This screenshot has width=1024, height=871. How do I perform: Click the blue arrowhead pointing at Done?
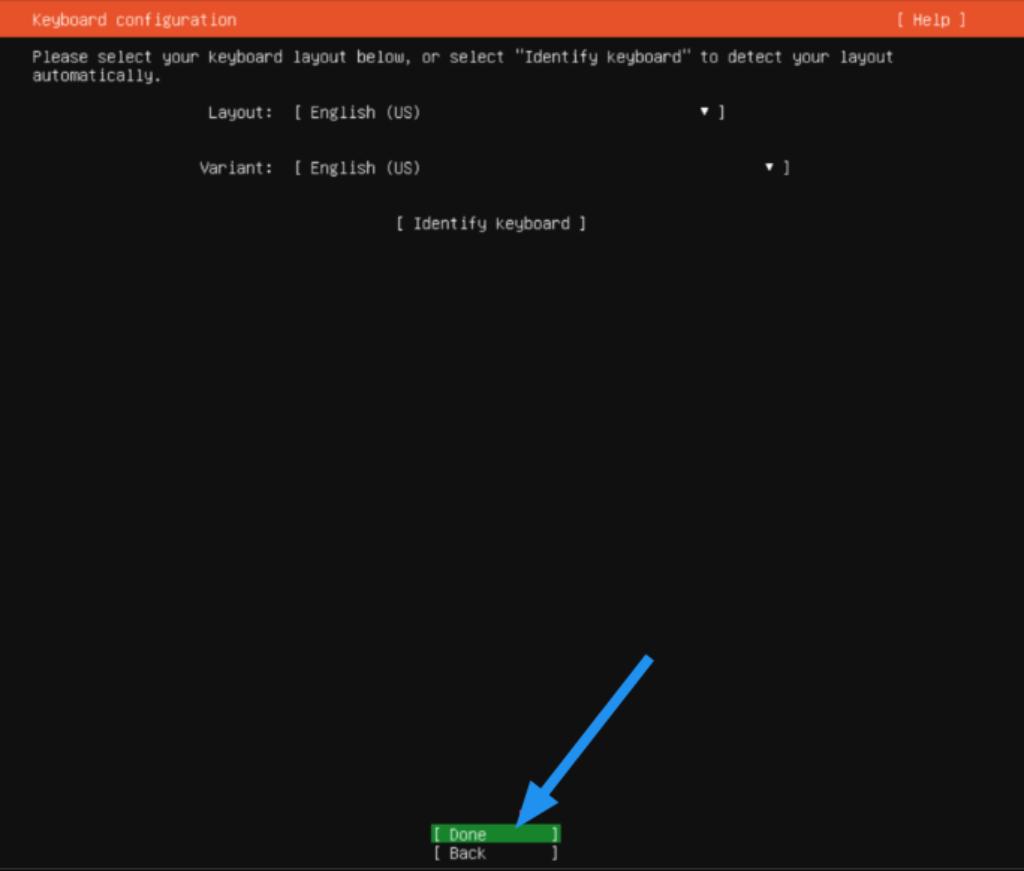coord(530,809)
